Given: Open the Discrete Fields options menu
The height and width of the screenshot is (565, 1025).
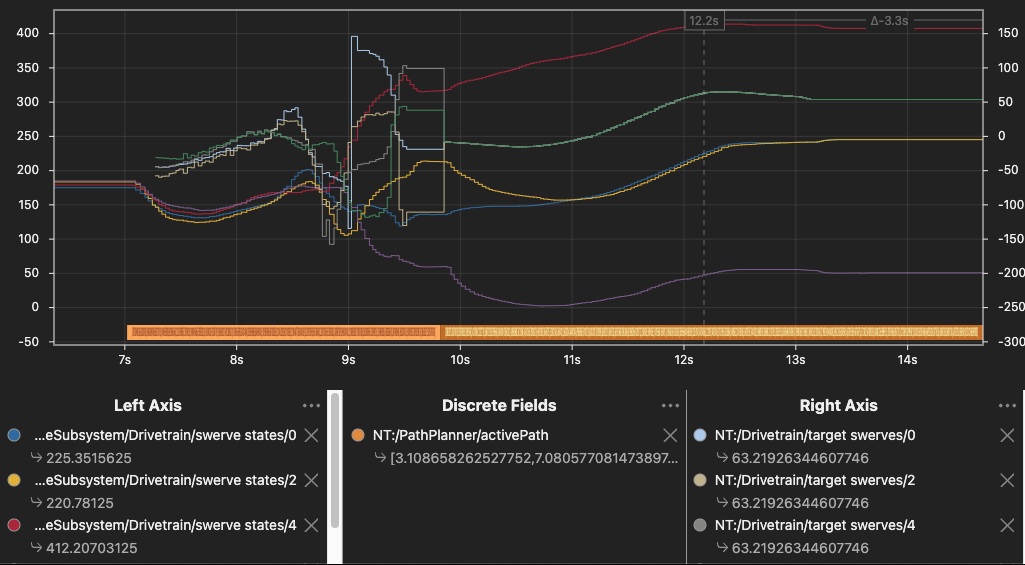Looking at the screenshot, I should coord(670,406).
